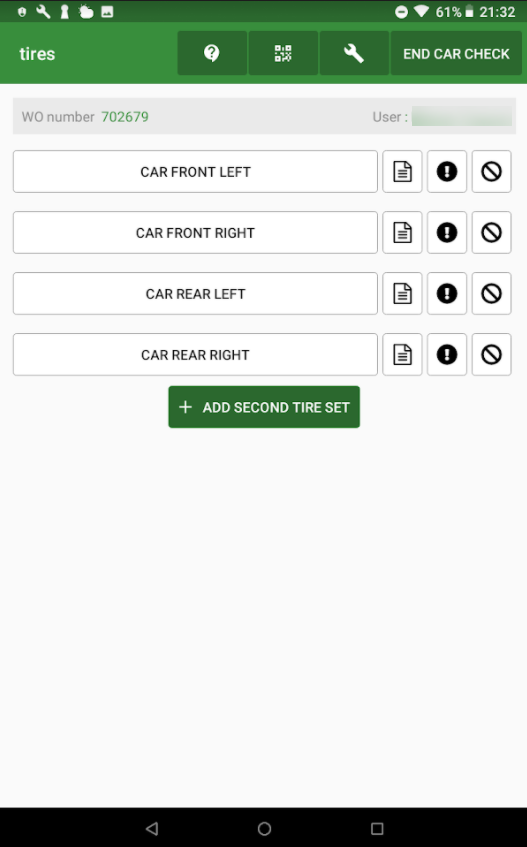The height and width of the screenshot is (847, 527).
Task: Tap the QR code scanner icon
Action: point(283,53)
